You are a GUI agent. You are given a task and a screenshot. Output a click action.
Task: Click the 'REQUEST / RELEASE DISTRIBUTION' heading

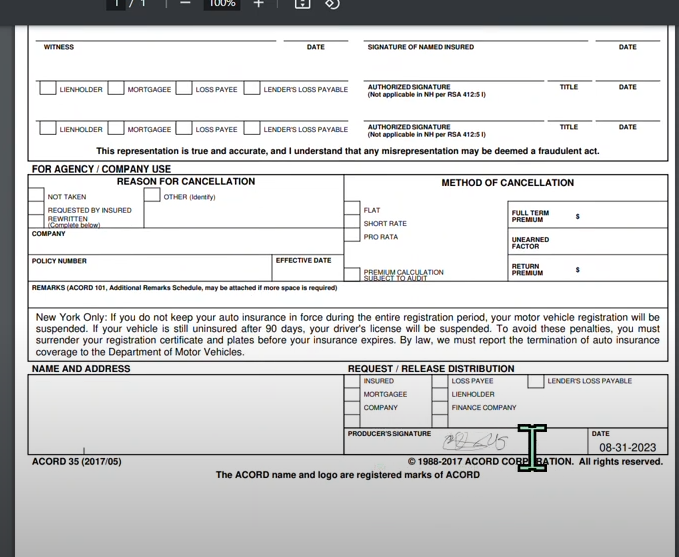(431, 369)
